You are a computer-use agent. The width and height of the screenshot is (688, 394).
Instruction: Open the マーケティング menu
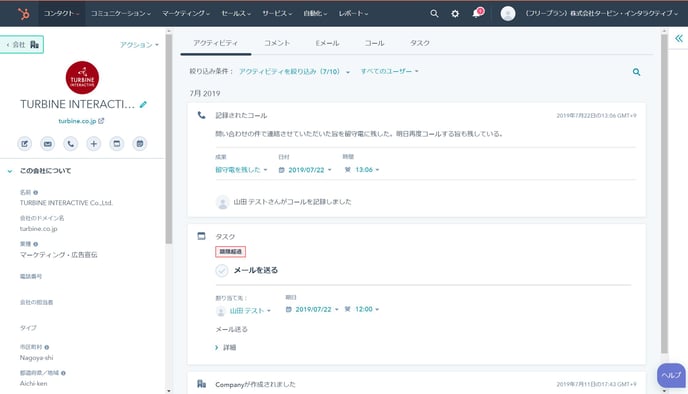pyautogui.click(x=186, y=14)
